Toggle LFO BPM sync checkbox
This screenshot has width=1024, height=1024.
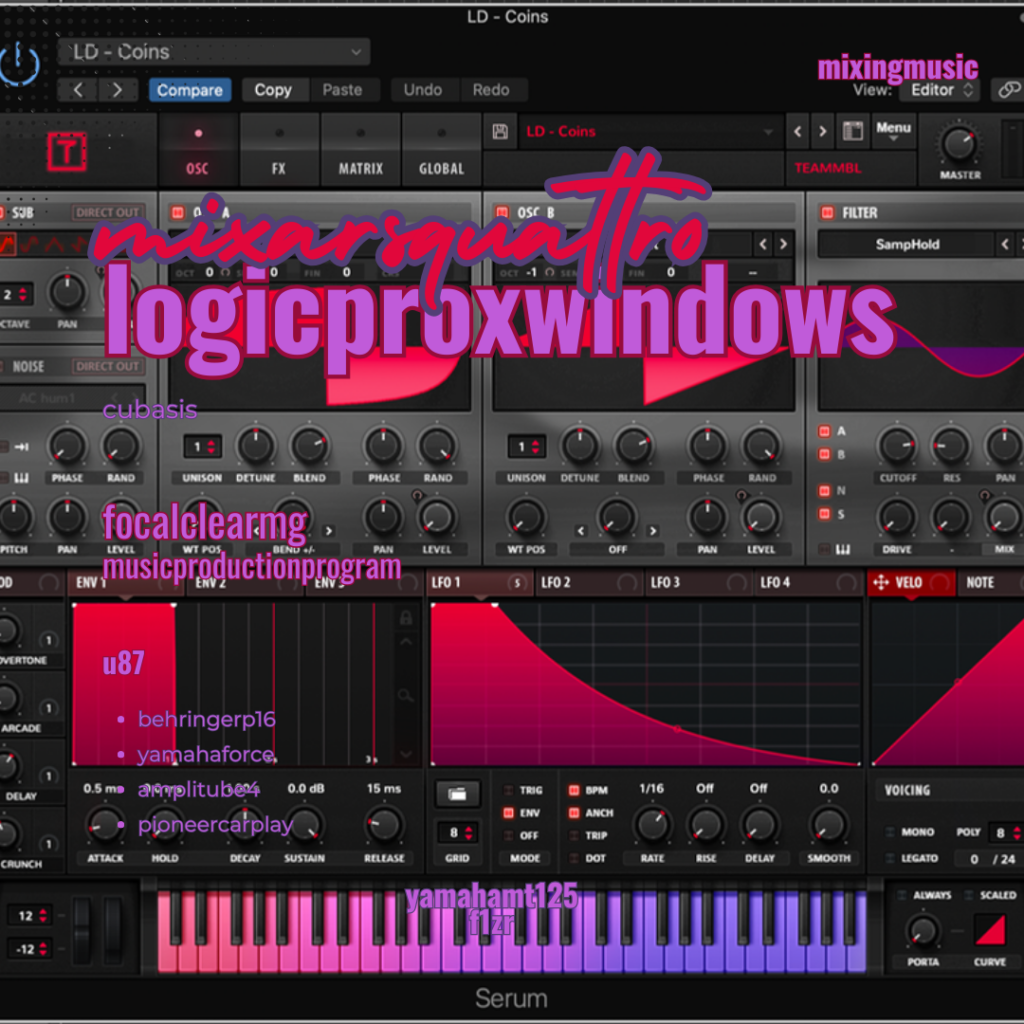[x=574, y=790]
